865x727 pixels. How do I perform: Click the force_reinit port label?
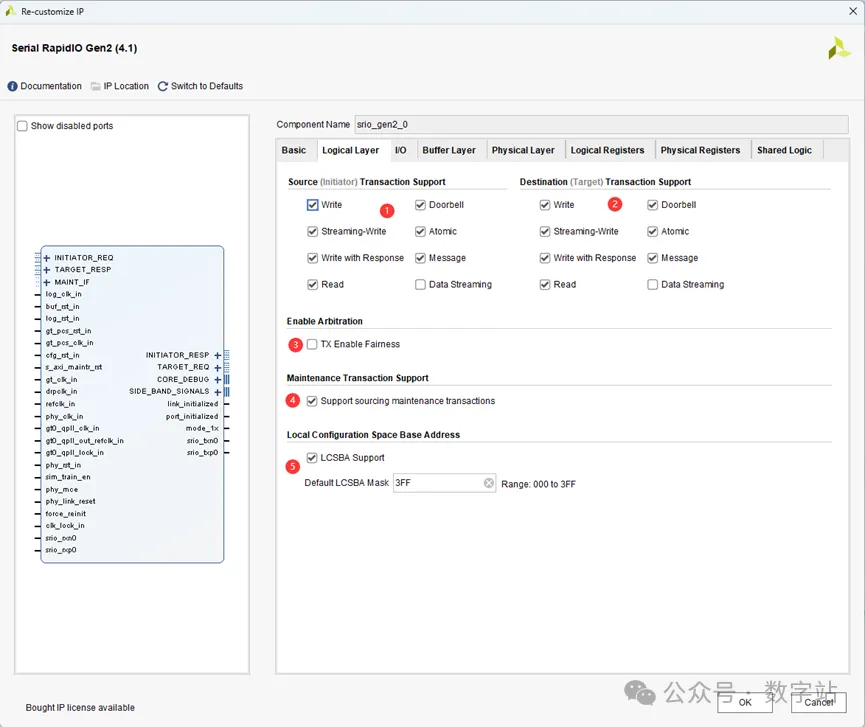pos(66,514)
